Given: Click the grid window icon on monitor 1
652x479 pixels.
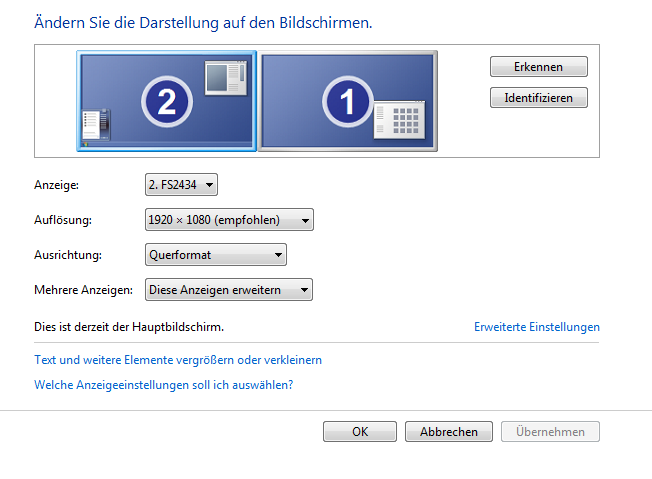Looking at the screenshot, I should click(400, 120).
